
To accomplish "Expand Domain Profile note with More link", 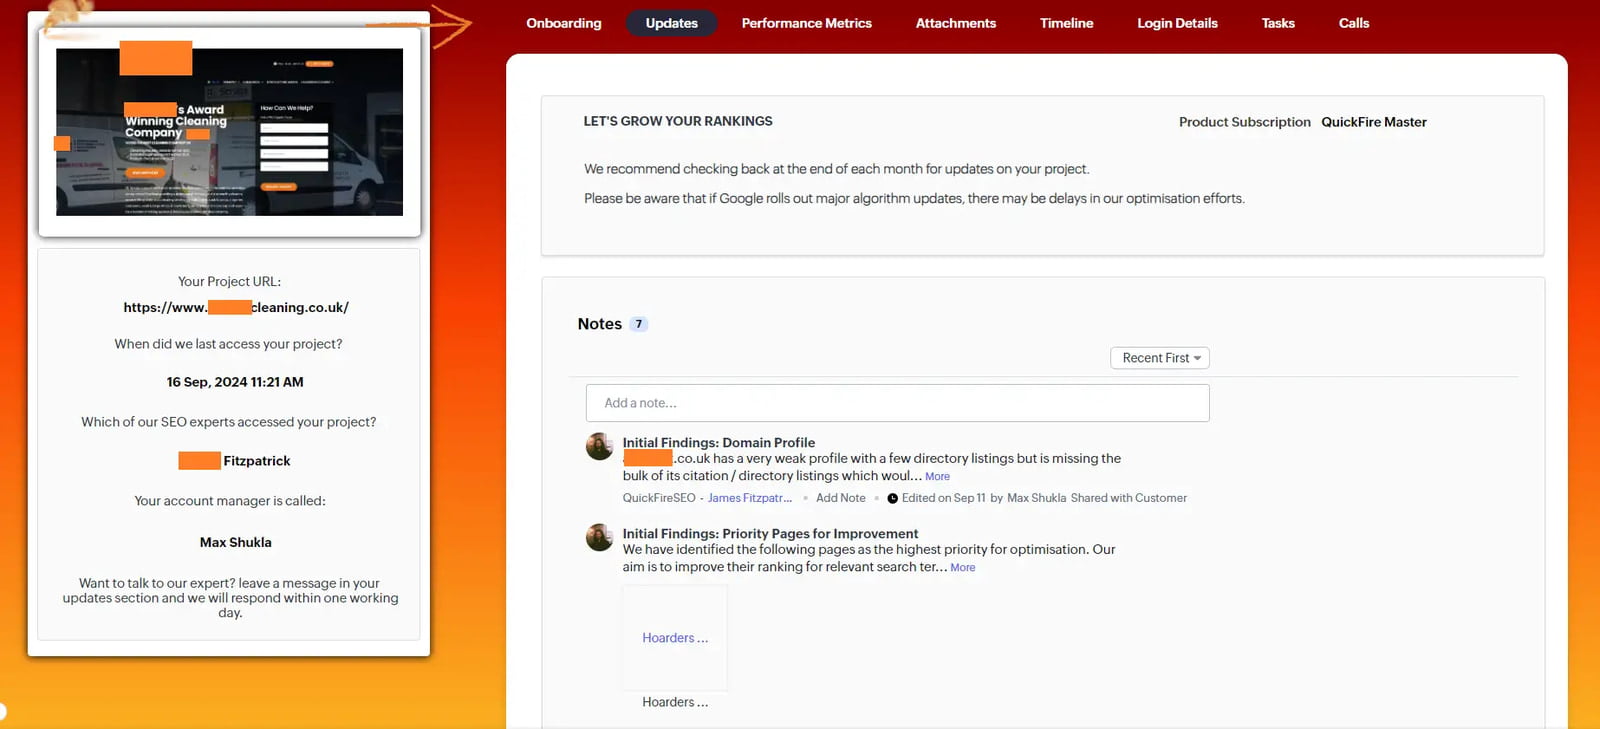I will point(937,477).
